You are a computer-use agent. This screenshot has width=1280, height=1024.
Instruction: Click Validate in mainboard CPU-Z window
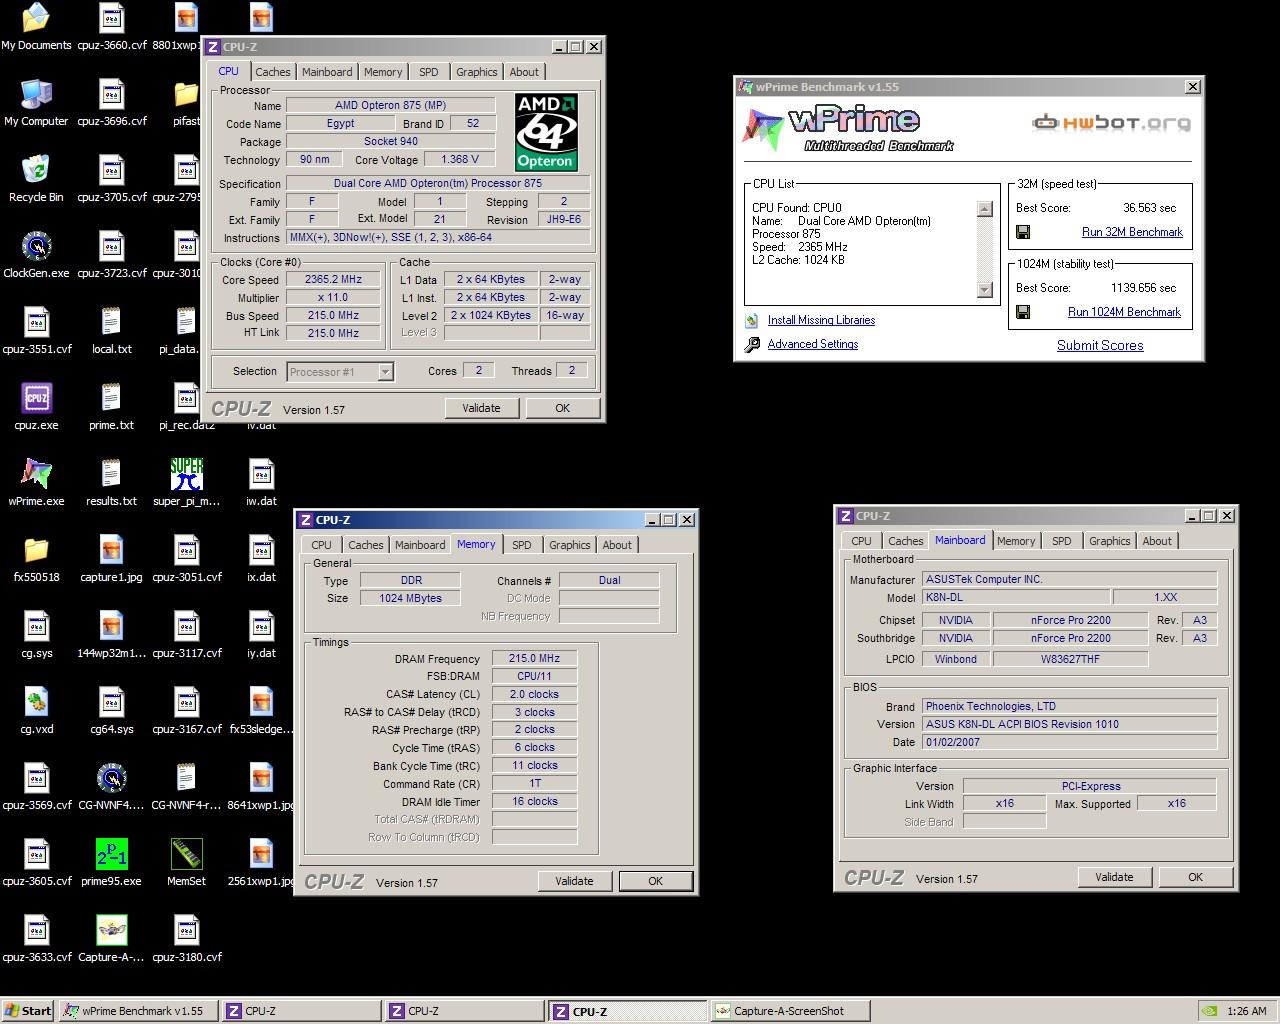[x=1114, y=877]
